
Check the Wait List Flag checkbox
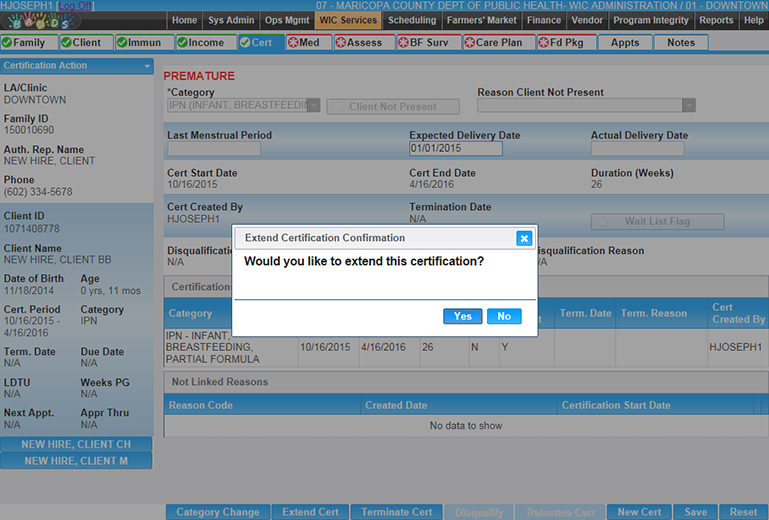click(x=602, y=222)
